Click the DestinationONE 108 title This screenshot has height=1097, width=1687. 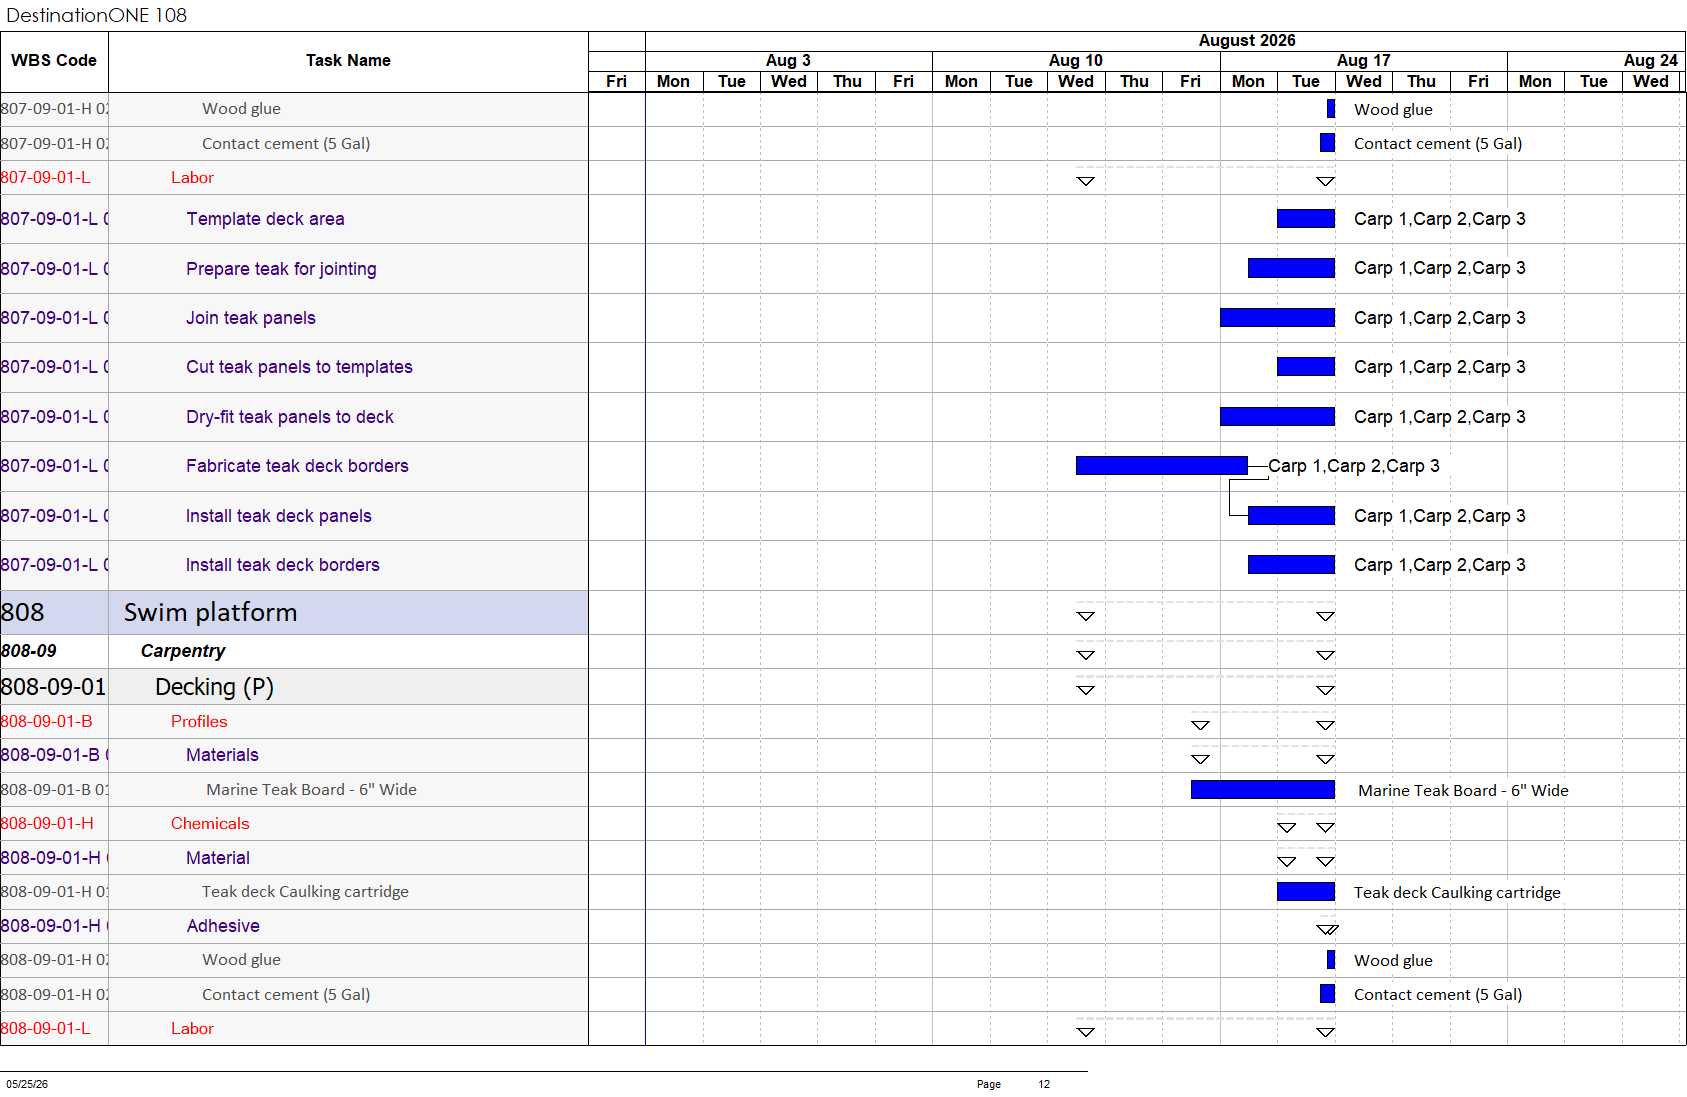(97, 15)
